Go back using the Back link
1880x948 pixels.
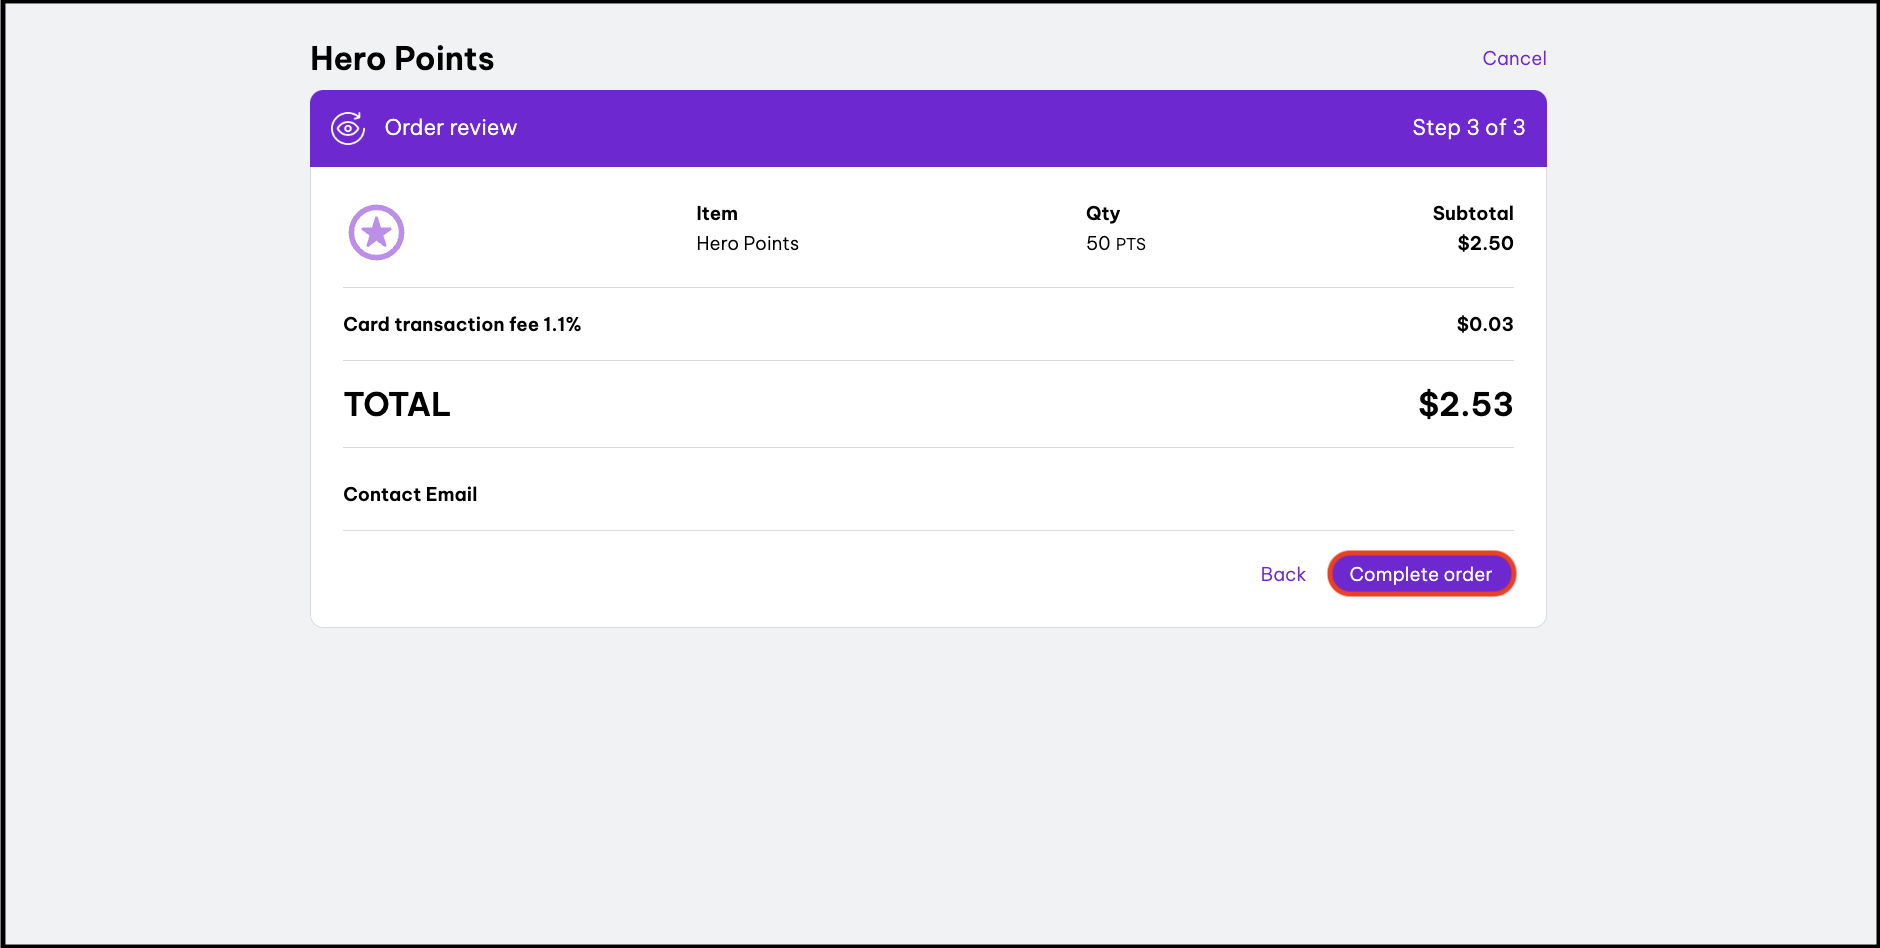pyautogui.click(x=1283, y=574)
